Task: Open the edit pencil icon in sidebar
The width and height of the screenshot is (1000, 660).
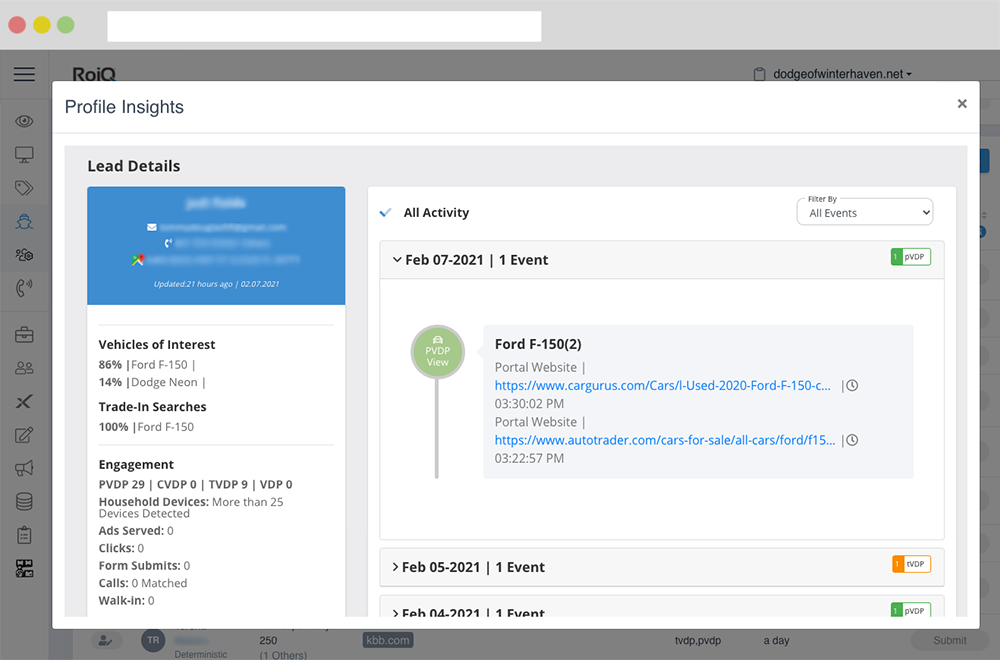Action: tap(24, 435)
